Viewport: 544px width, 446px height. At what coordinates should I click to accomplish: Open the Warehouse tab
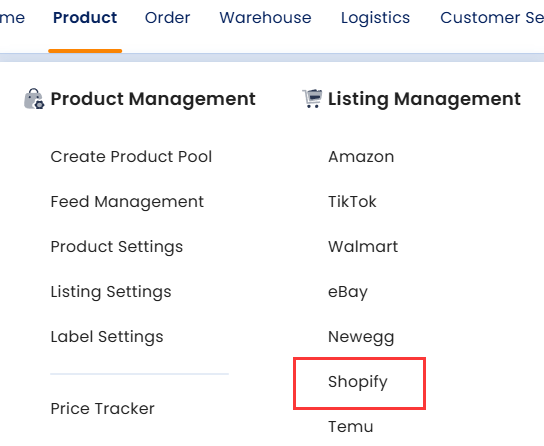tap(265, 18)
